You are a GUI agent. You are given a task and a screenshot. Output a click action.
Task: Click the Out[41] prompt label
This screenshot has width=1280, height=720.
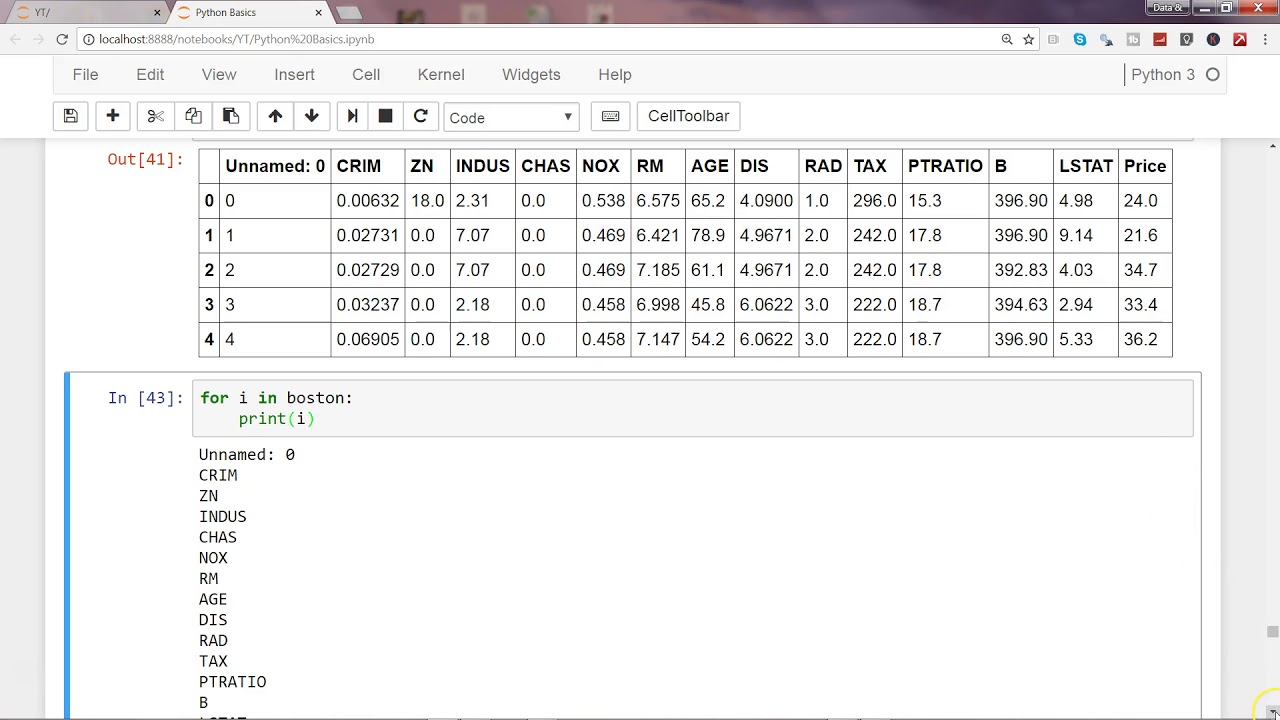click(146, 160)
